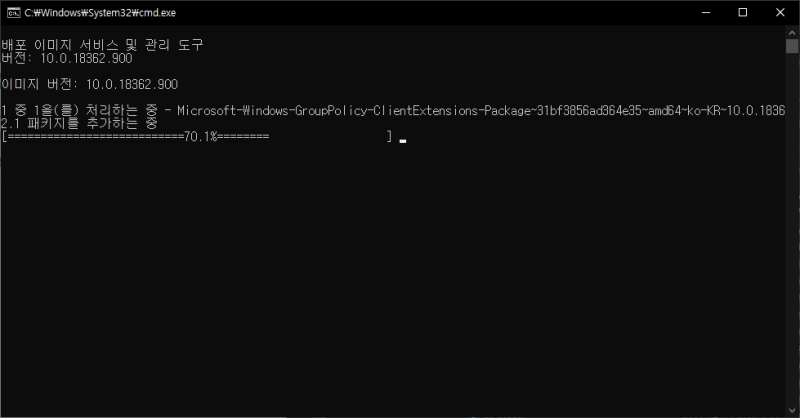
Task: Click the 1 중 1을(를) 처리하는 중 text
Action: (80, 110)
